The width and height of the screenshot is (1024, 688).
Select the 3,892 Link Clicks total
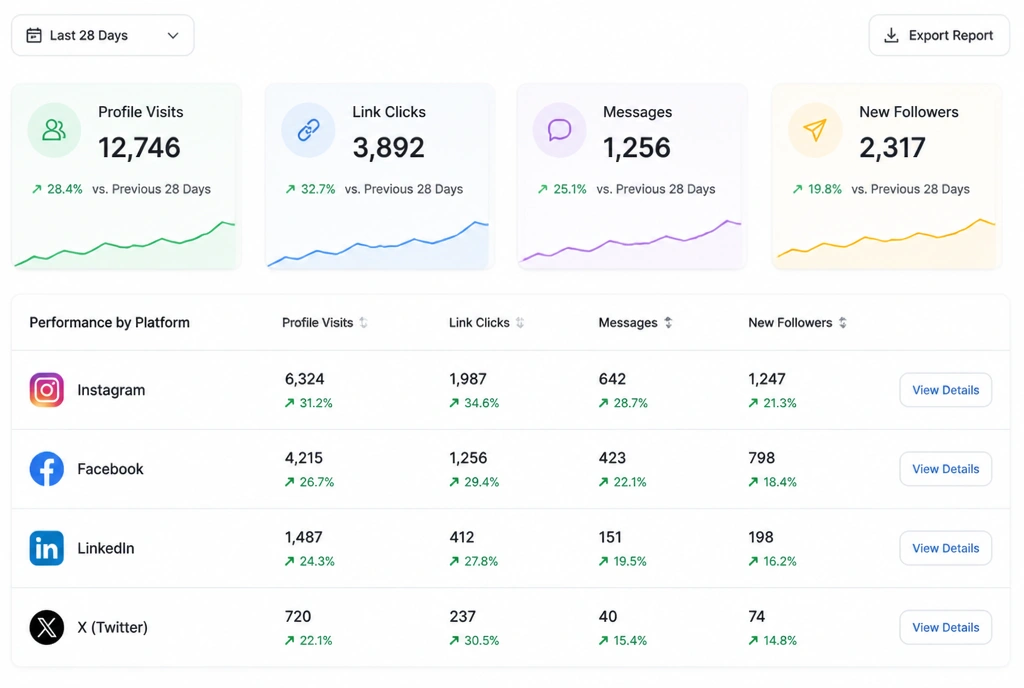pyautogui.click(x=389, y=148)
